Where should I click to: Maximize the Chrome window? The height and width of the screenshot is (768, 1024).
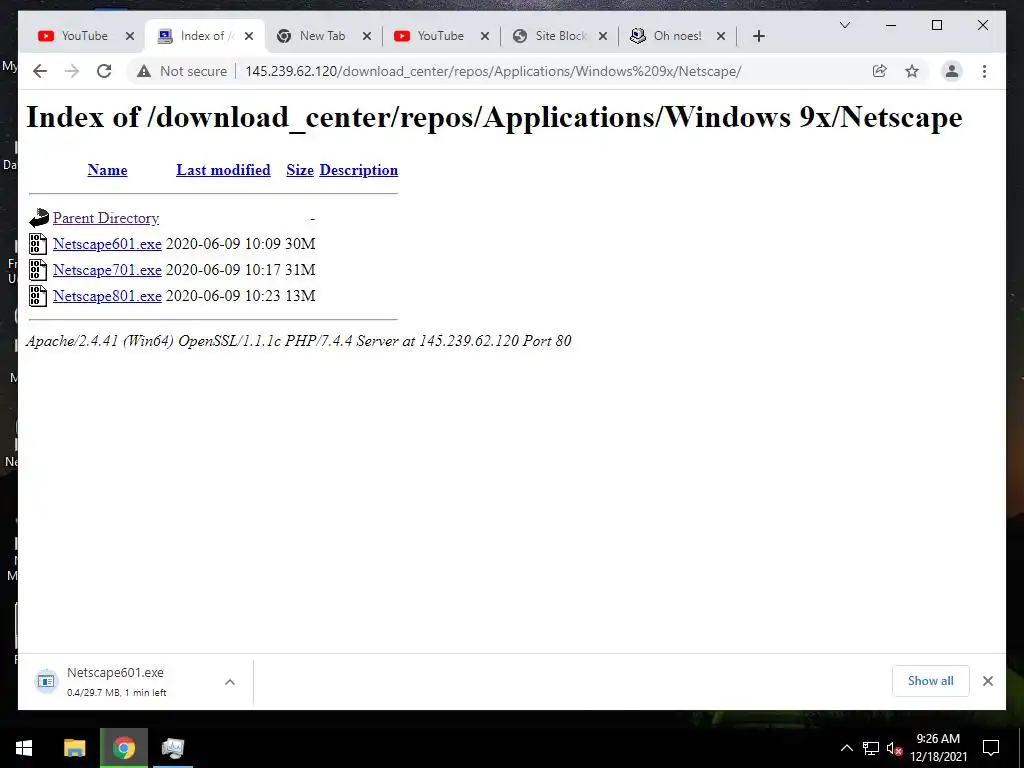click(x=936, y=25)
